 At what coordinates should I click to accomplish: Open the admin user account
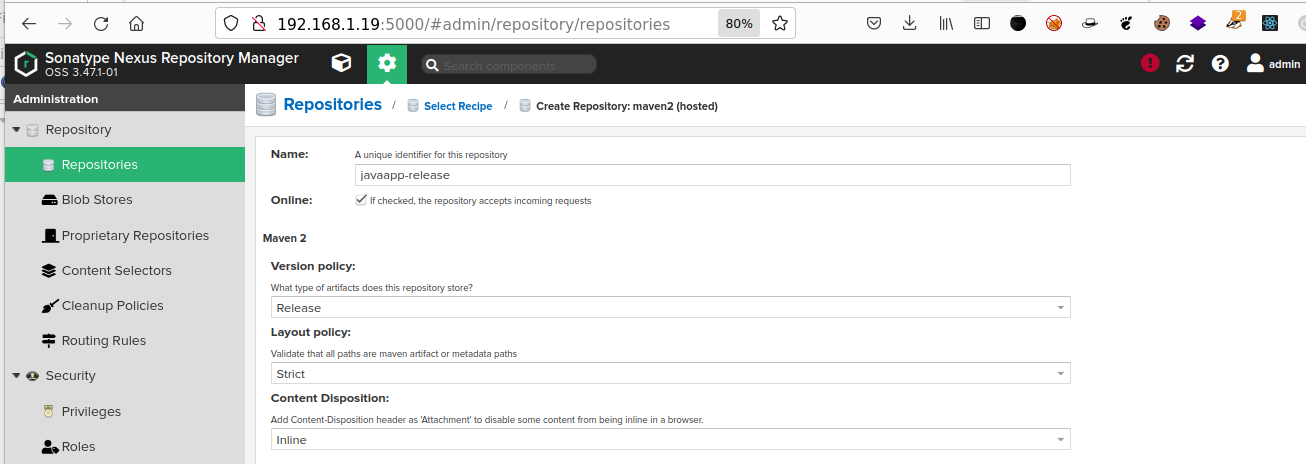(1273, 63)
